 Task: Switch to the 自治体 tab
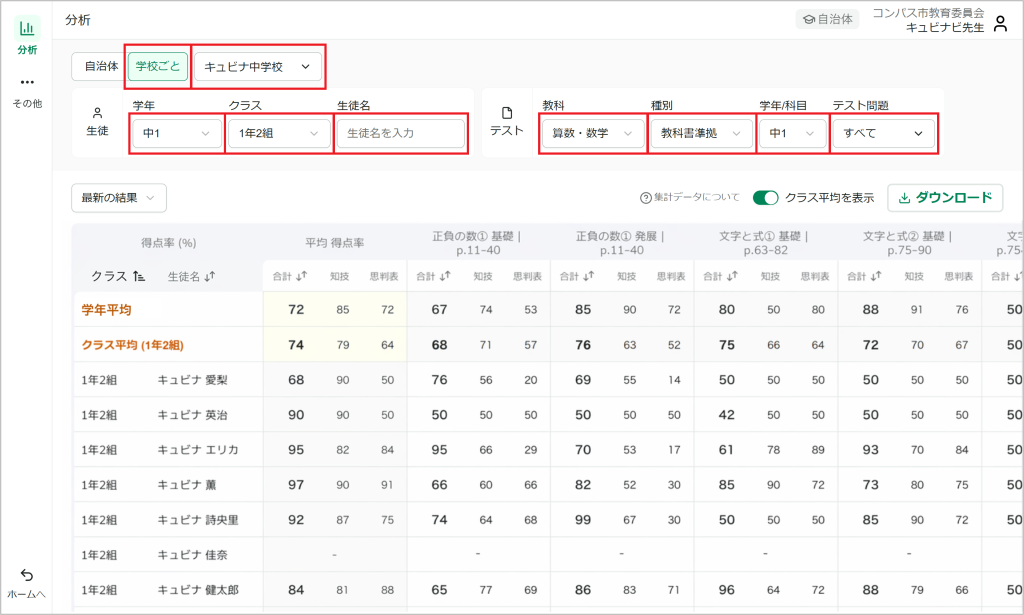(101, 67)
